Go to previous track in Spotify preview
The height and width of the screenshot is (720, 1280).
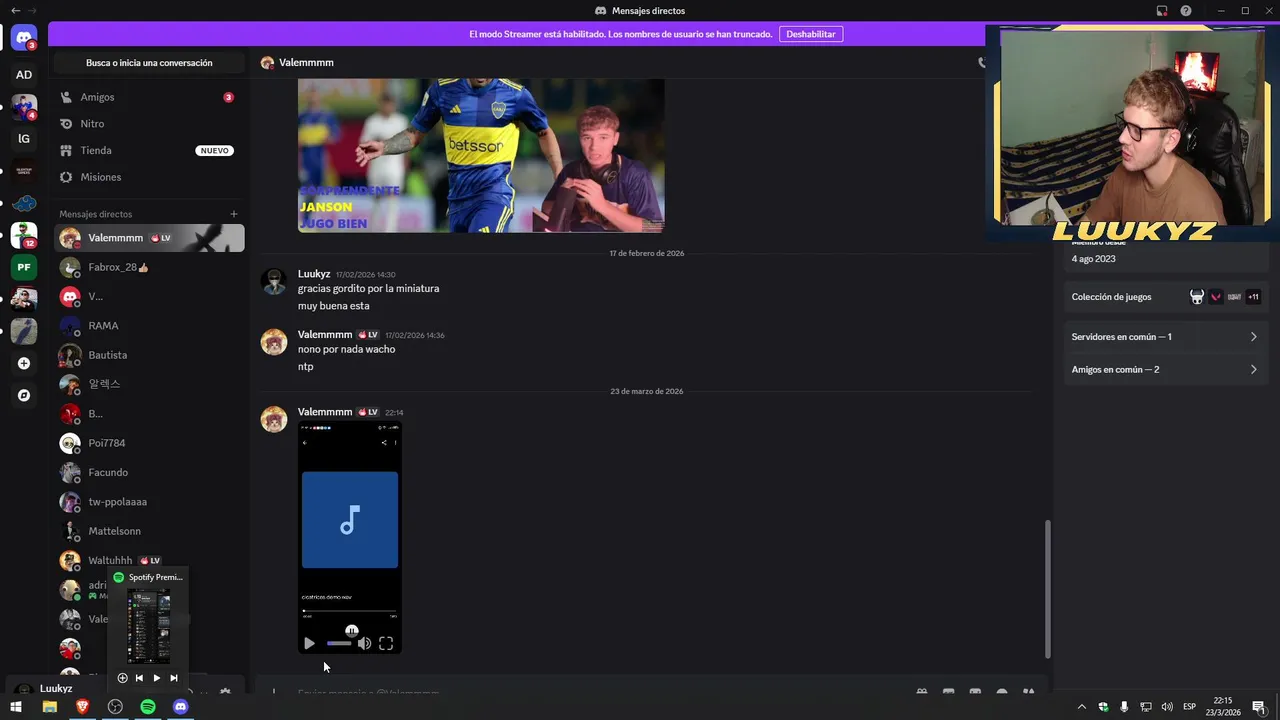[139, 678]
